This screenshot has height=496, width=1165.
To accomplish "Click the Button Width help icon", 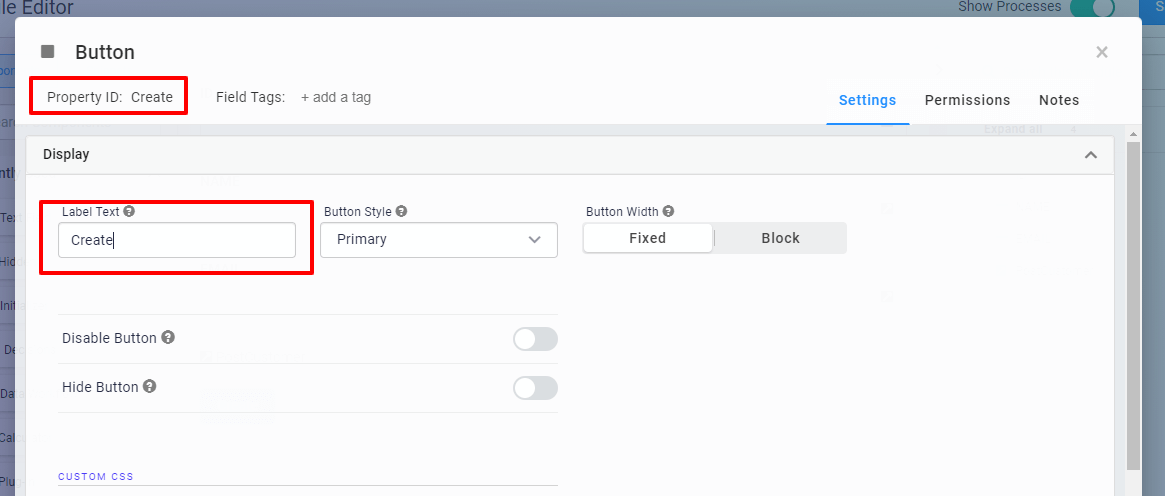I will click(x=668, y=211).
